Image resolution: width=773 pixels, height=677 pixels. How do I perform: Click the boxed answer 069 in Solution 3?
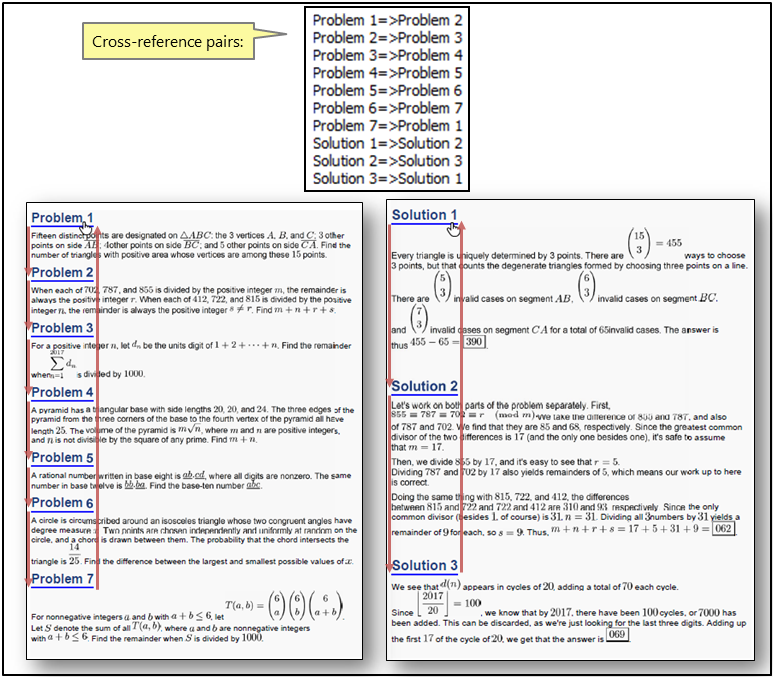617,634
